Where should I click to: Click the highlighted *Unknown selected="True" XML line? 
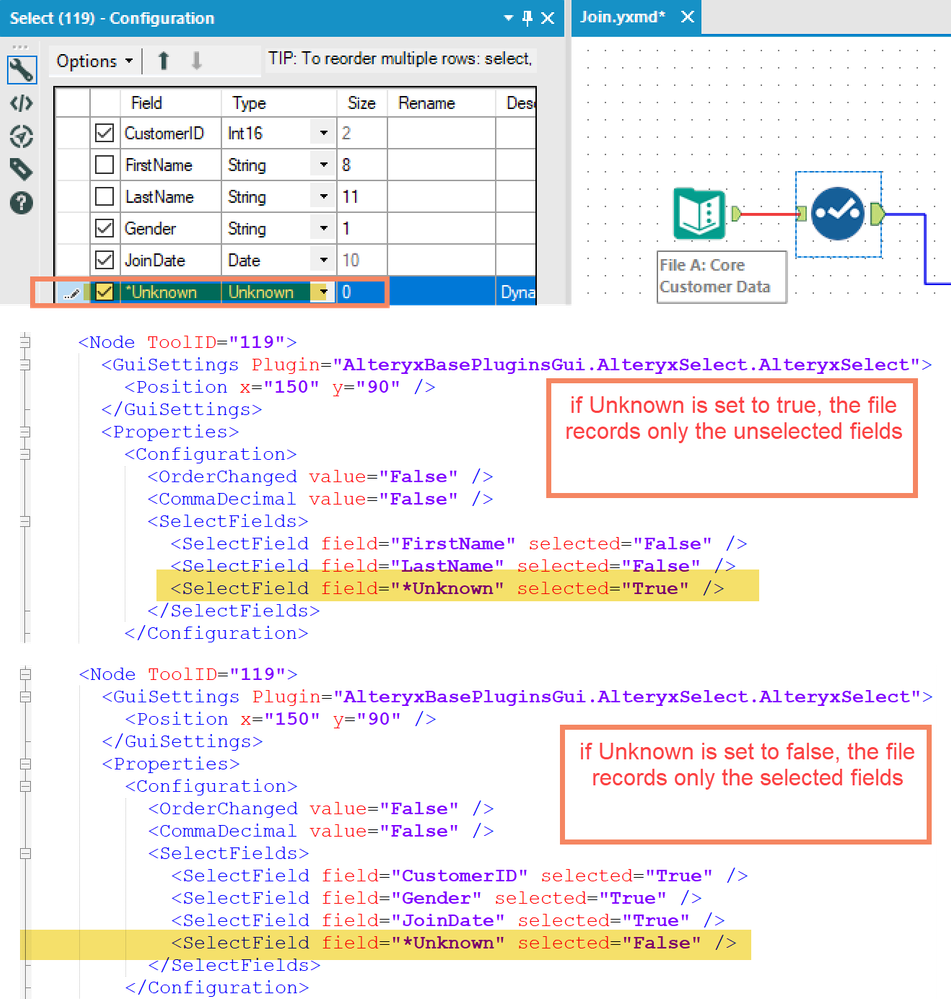pos(447,588)
